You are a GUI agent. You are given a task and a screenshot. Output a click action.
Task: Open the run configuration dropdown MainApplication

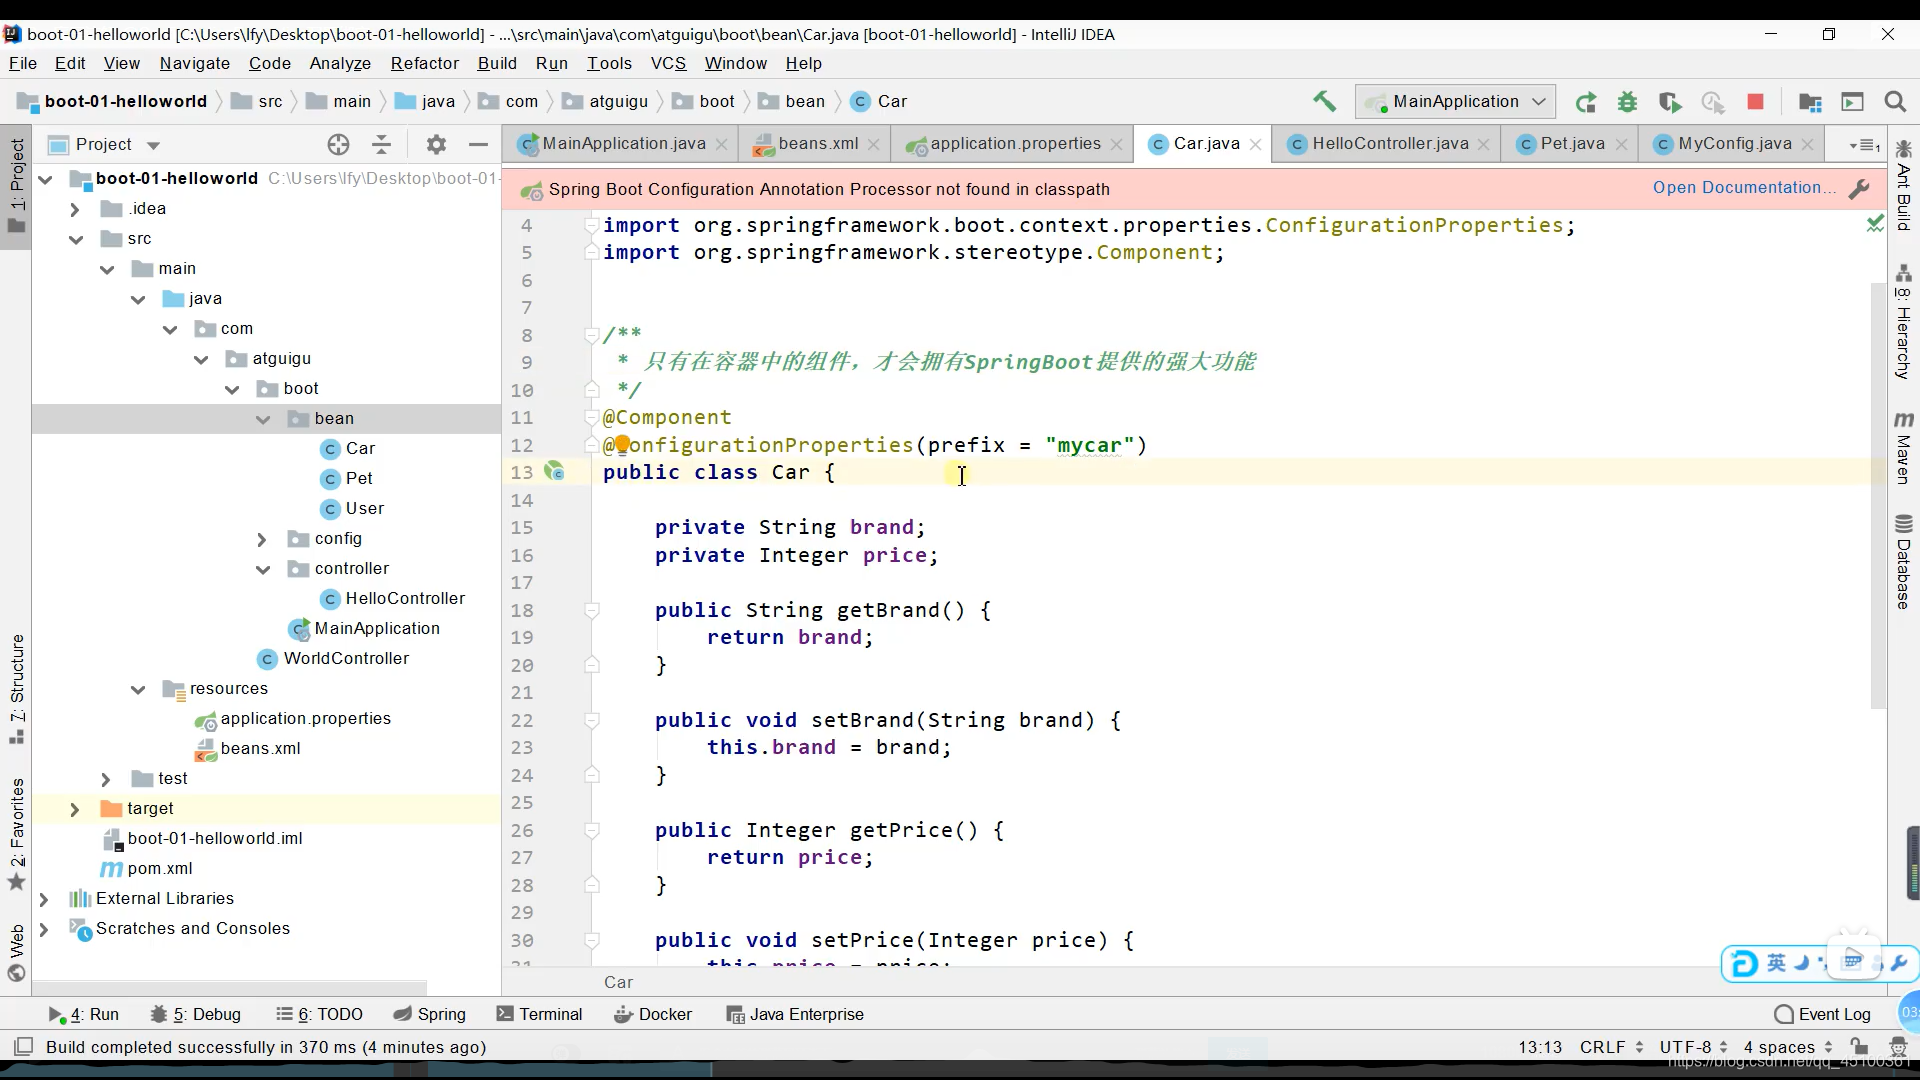coord(1456,102)
